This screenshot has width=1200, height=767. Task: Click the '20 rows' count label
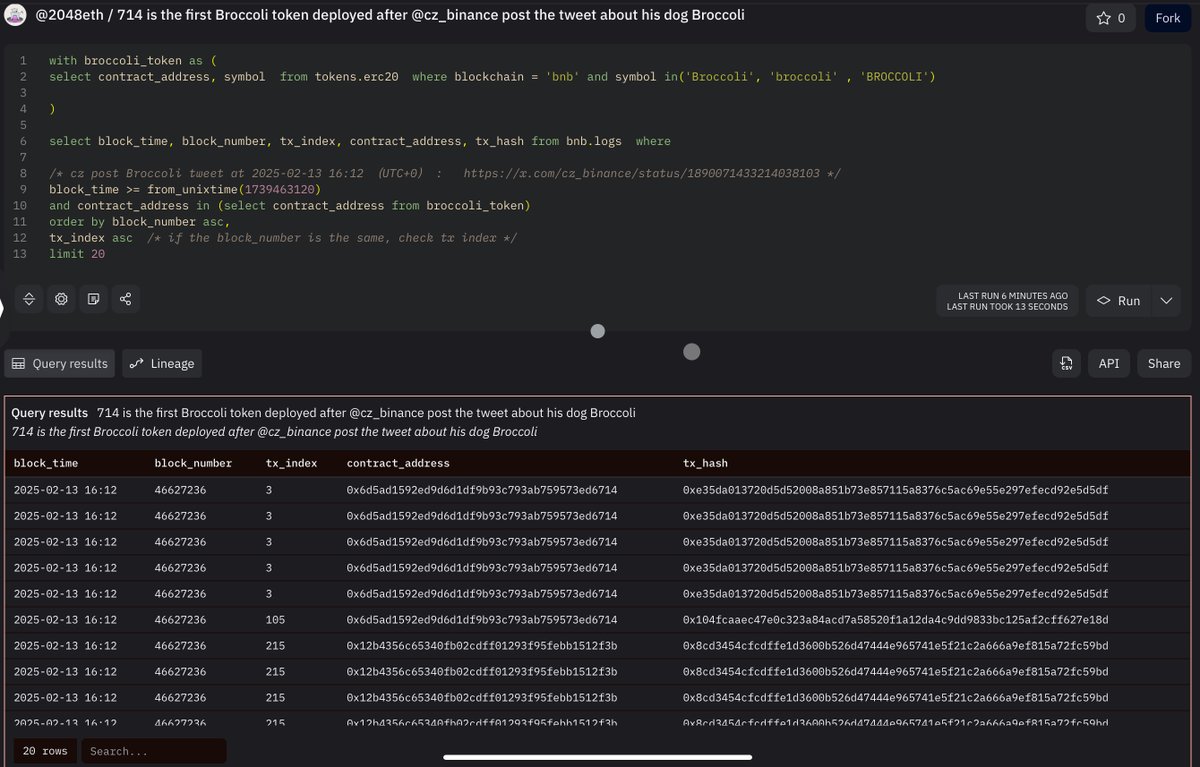coord(45,751)
